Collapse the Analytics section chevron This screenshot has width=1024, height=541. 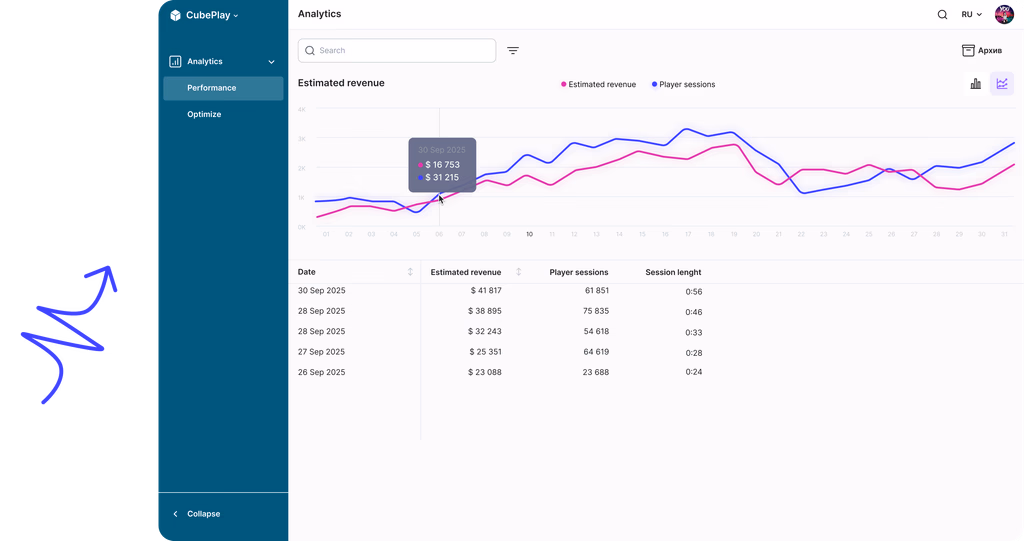(x=271, y=62)
